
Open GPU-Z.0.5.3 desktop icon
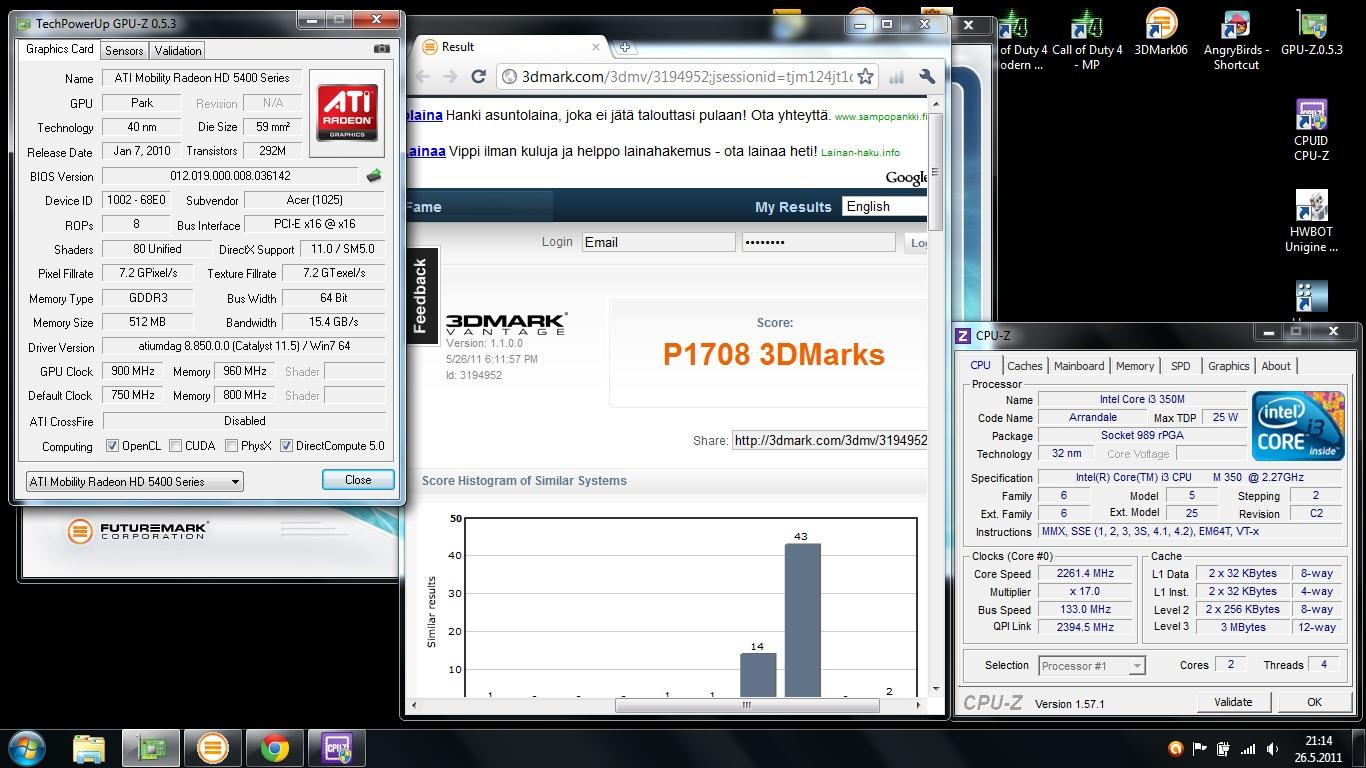coord(1311,32)
